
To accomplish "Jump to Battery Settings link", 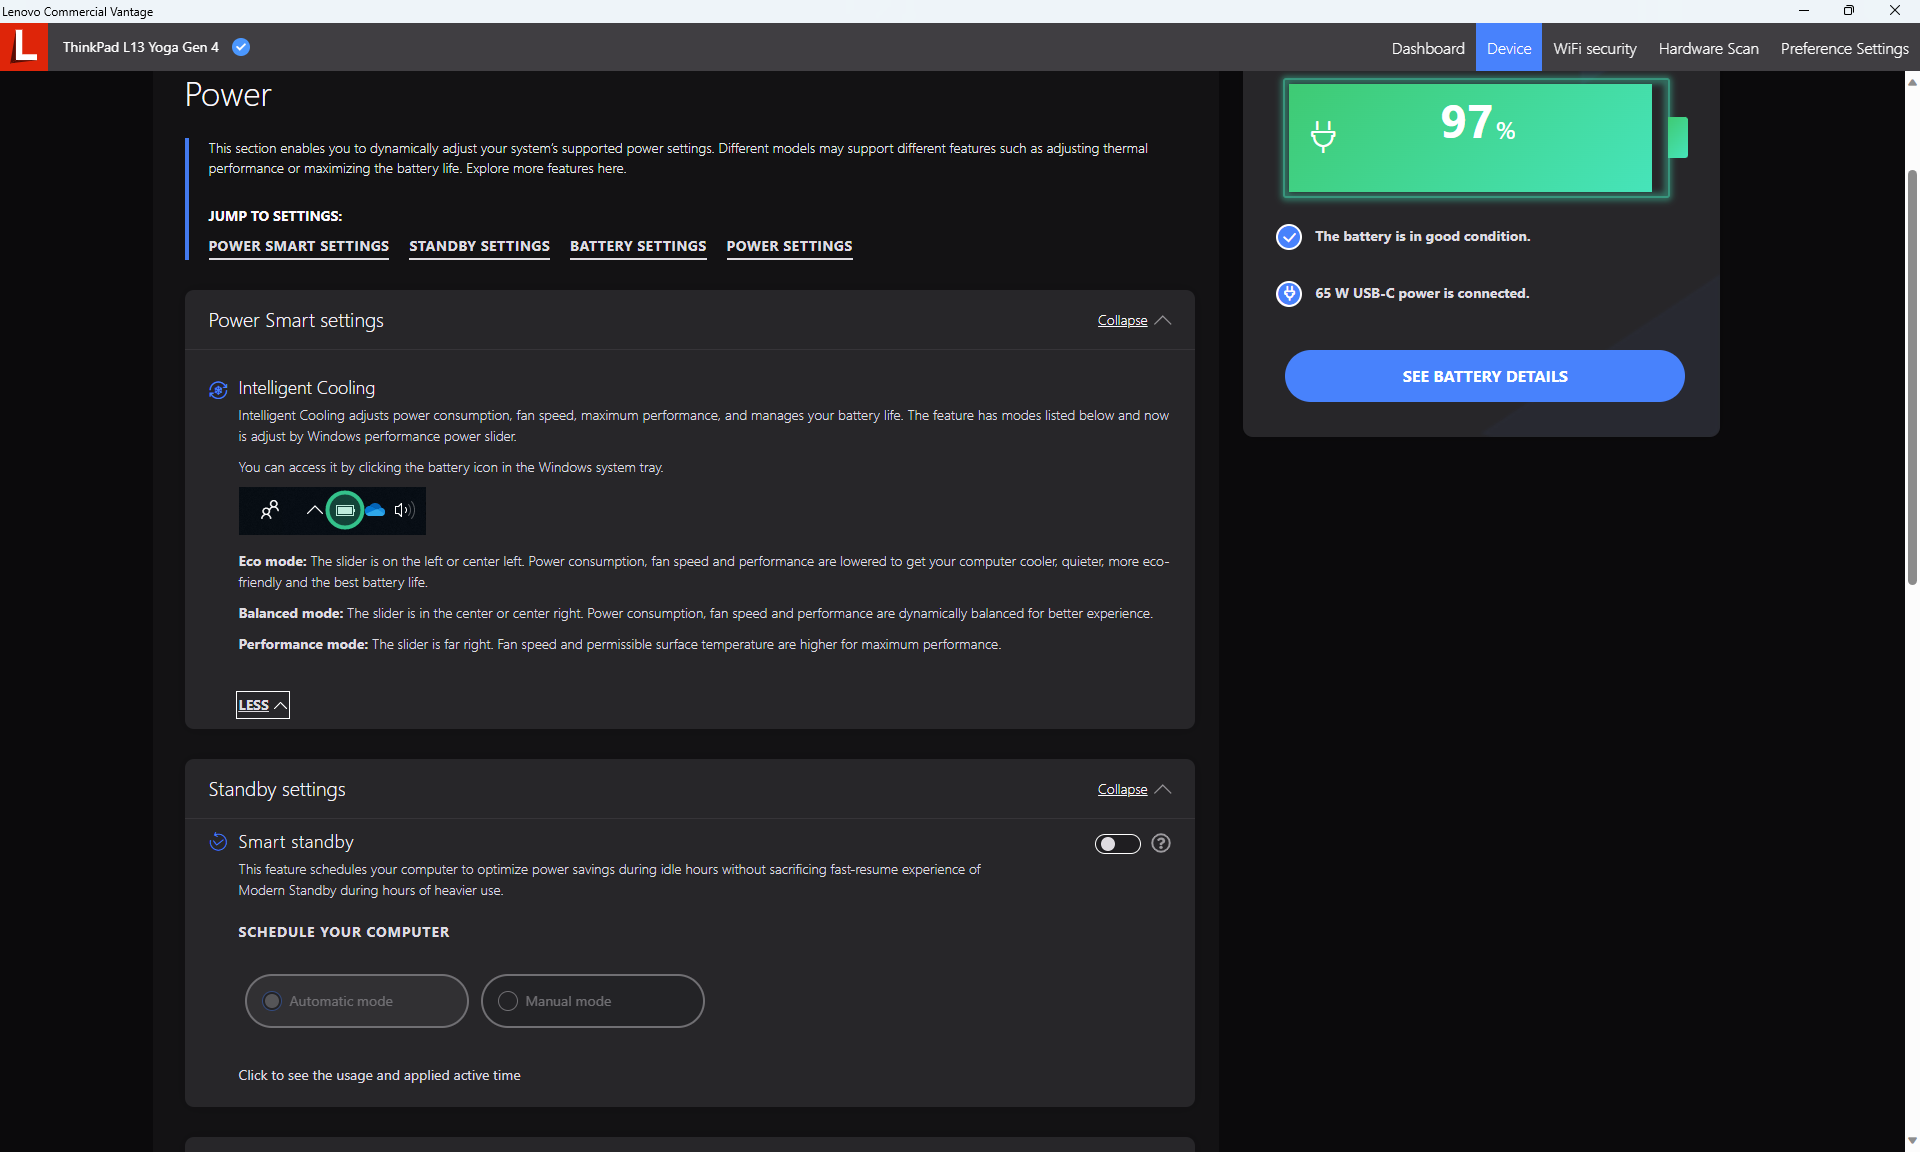I will [638, 247].
